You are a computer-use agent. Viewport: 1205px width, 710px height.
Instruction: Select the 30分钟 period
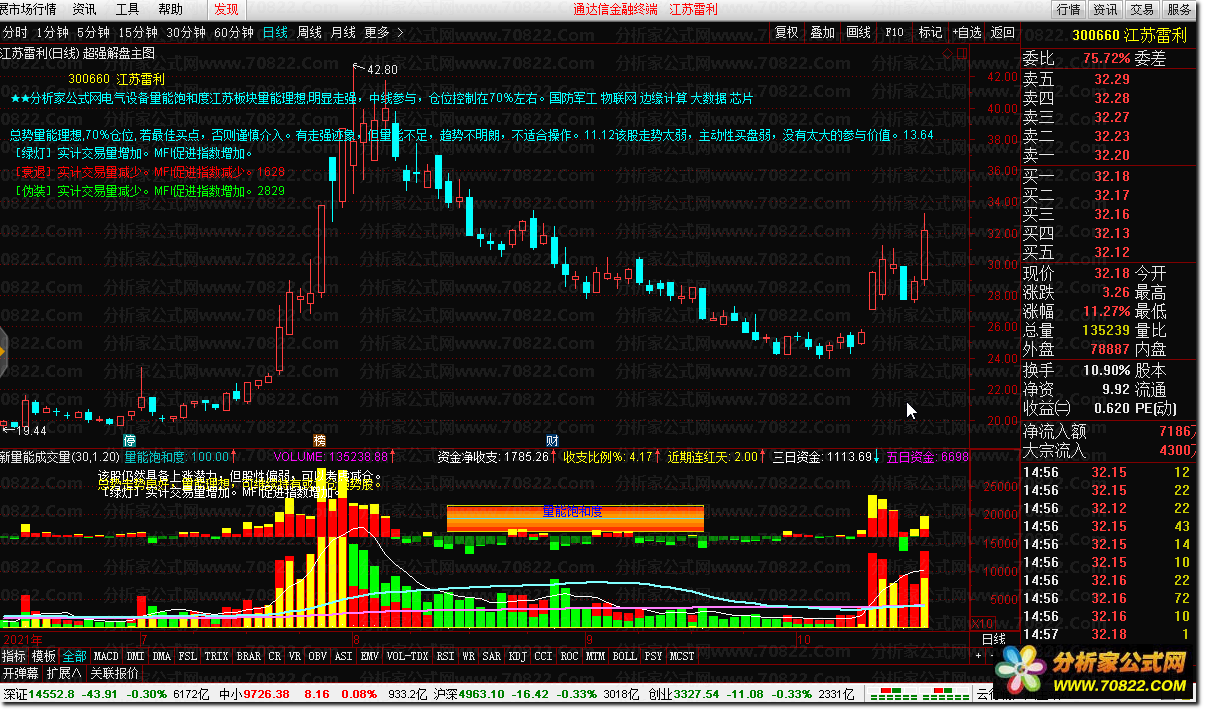(x=186, y=32)
